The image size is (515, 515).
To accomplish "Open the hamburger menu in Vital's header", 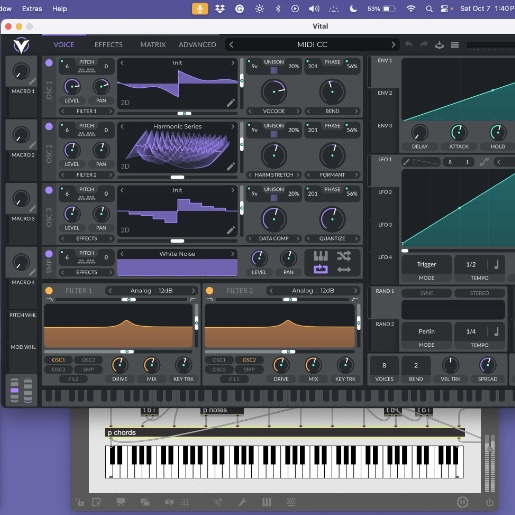I will click(x=455, y=45).
